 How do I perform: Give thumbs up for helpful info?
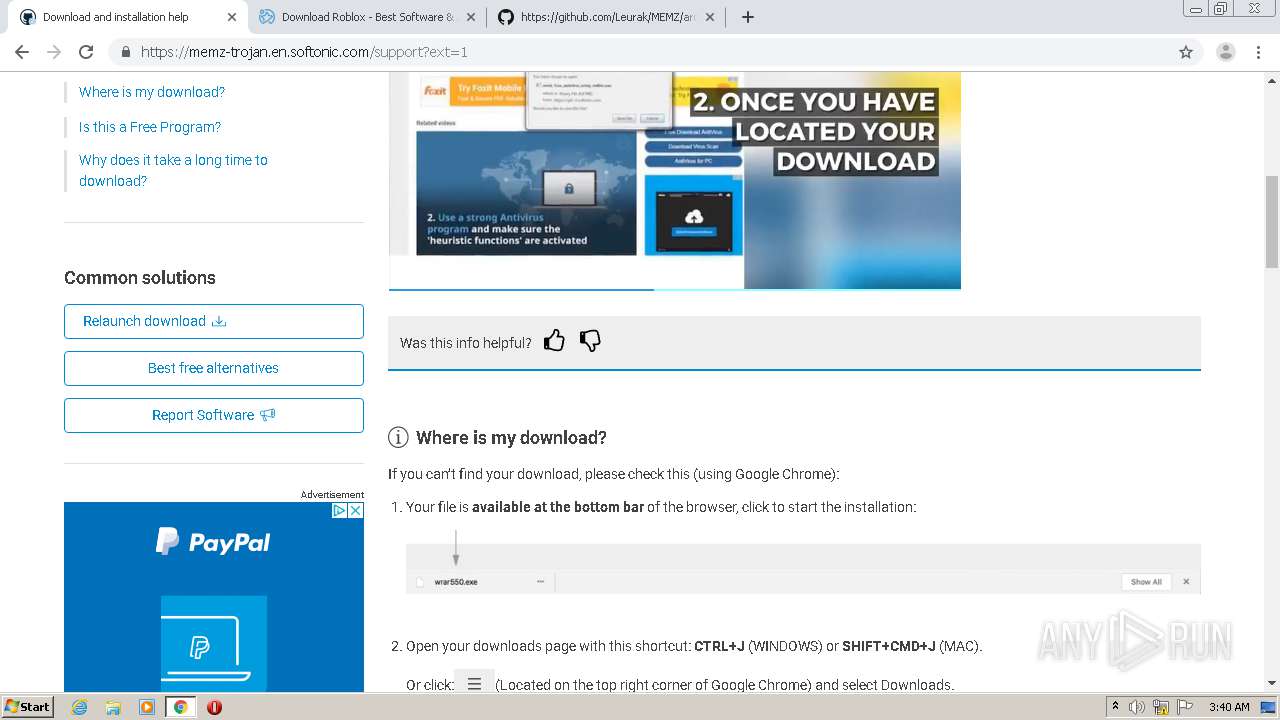[x=554, y=341]
